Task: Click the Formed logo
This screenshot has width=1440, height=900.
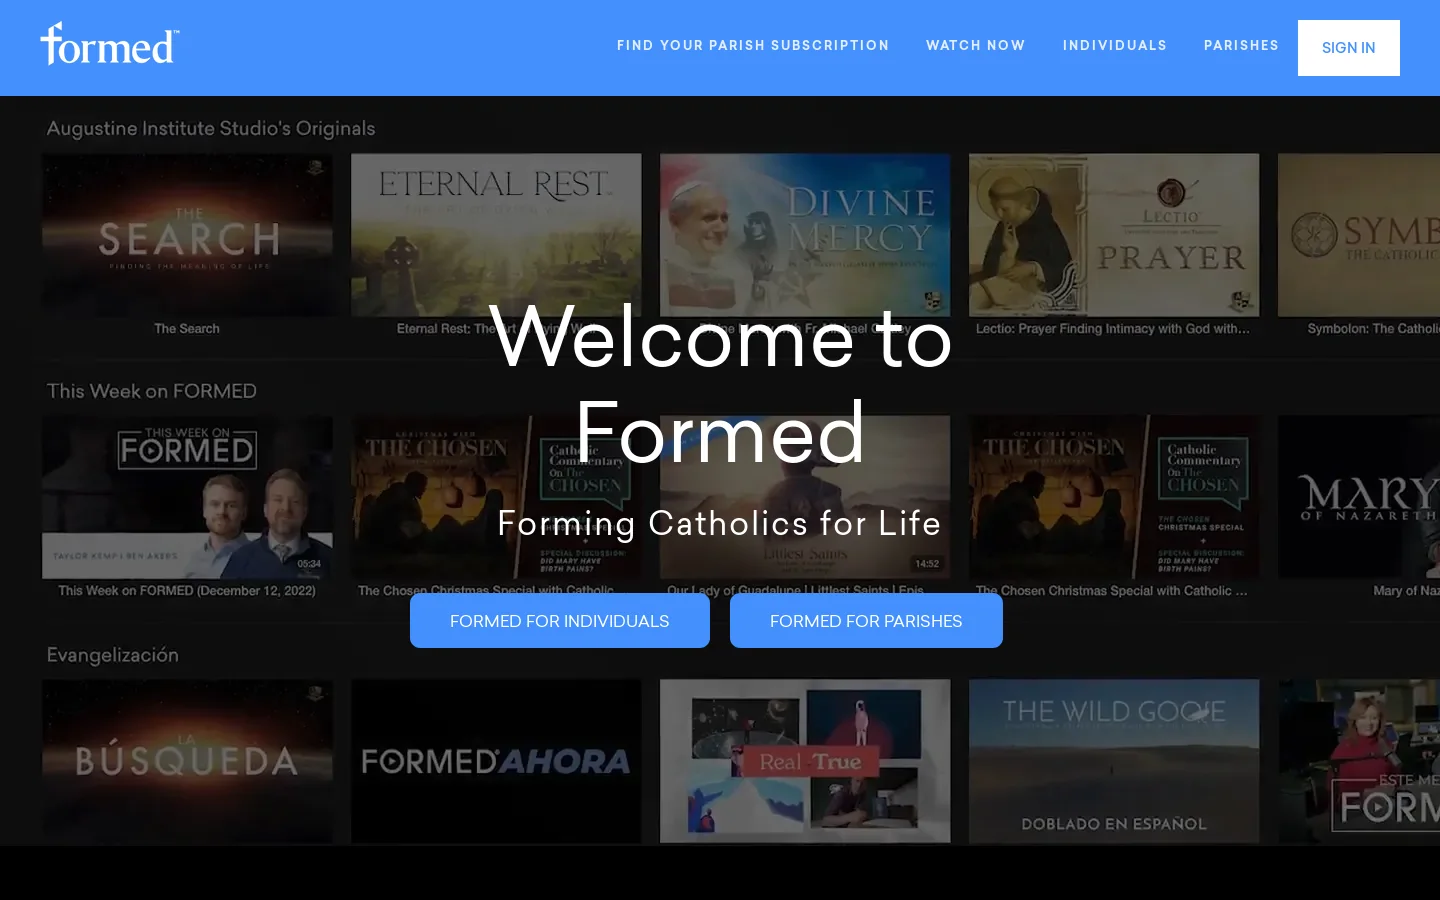Action: [x=110, y=44]
